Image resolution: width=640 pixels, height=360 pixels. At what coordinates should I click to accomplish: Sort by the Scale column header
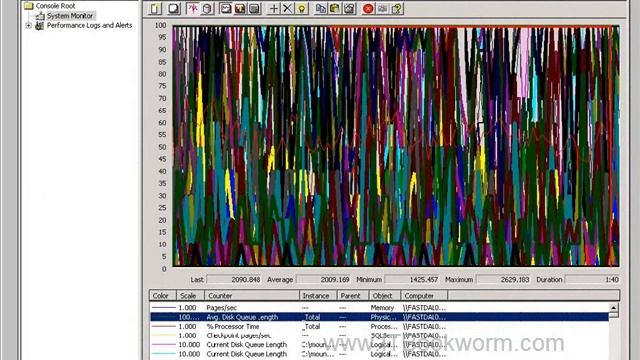point(190,296)
